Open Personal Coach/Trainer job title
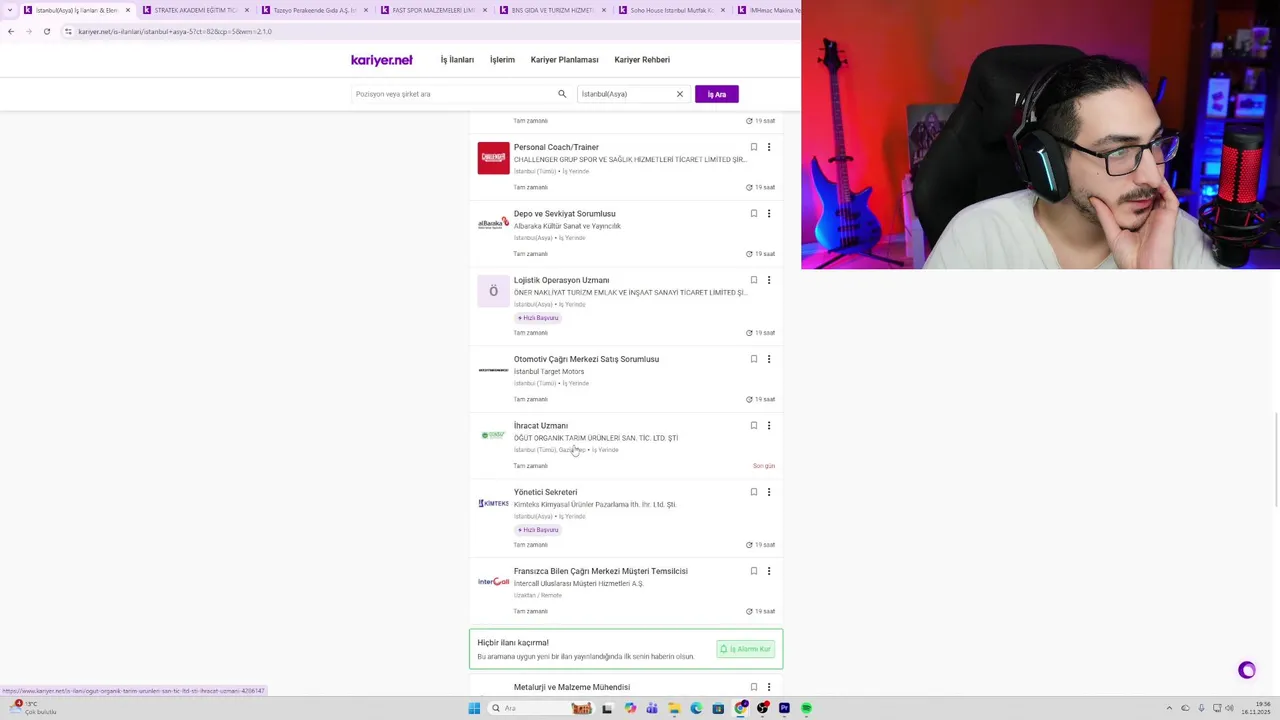Viewport: 1280px width, 720px height. coord(556,147)
